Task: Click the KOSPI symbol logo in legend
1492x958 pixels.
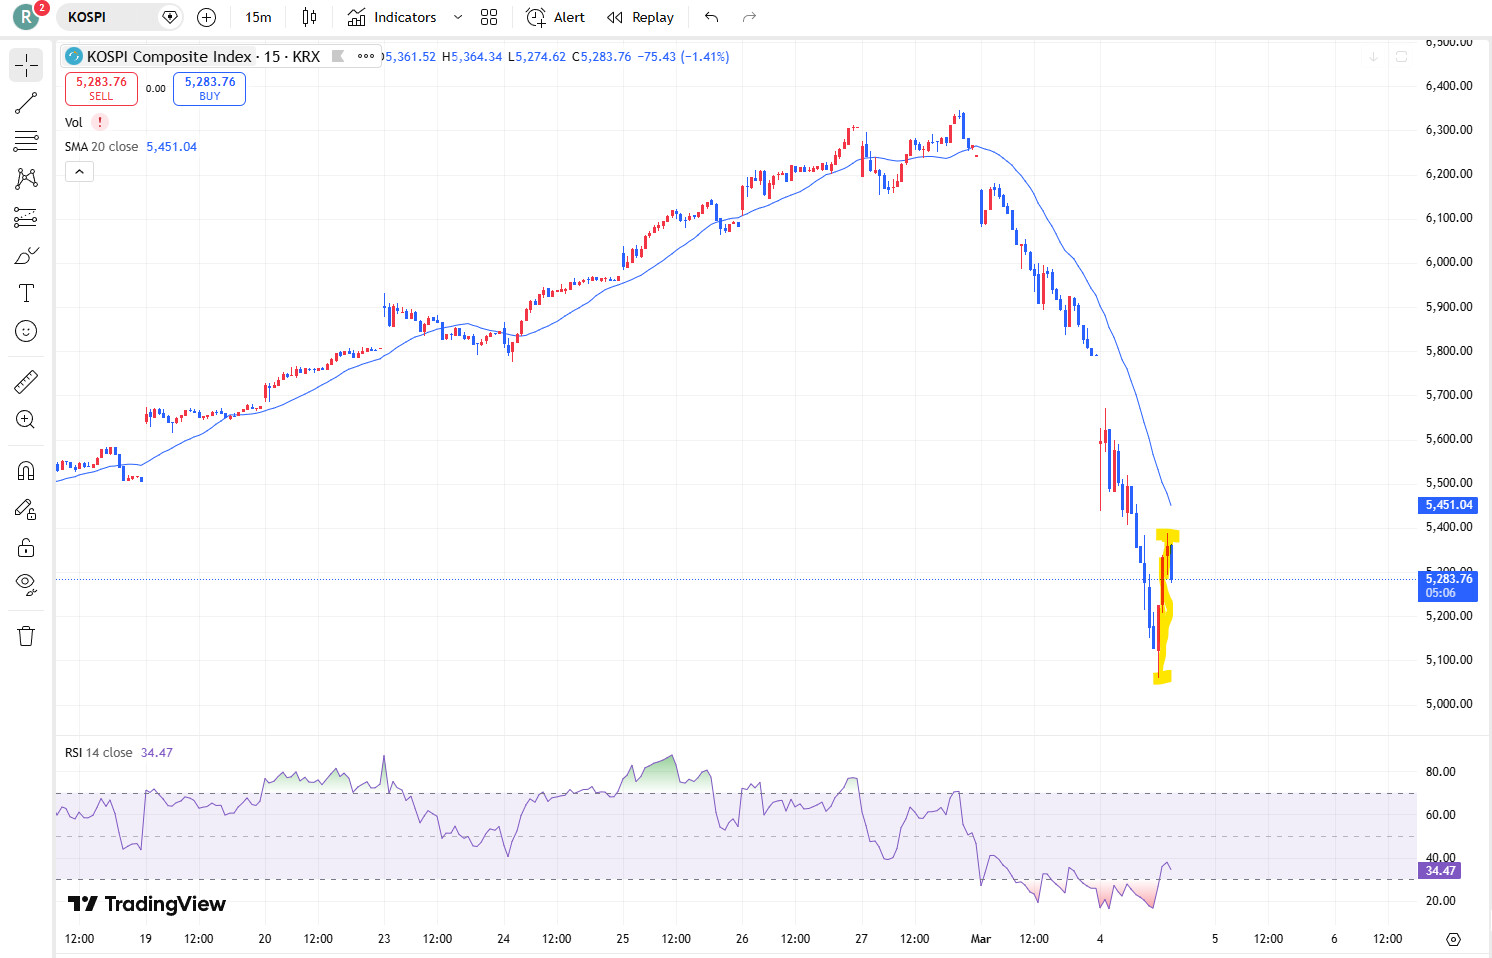Action: click(73, 56)
